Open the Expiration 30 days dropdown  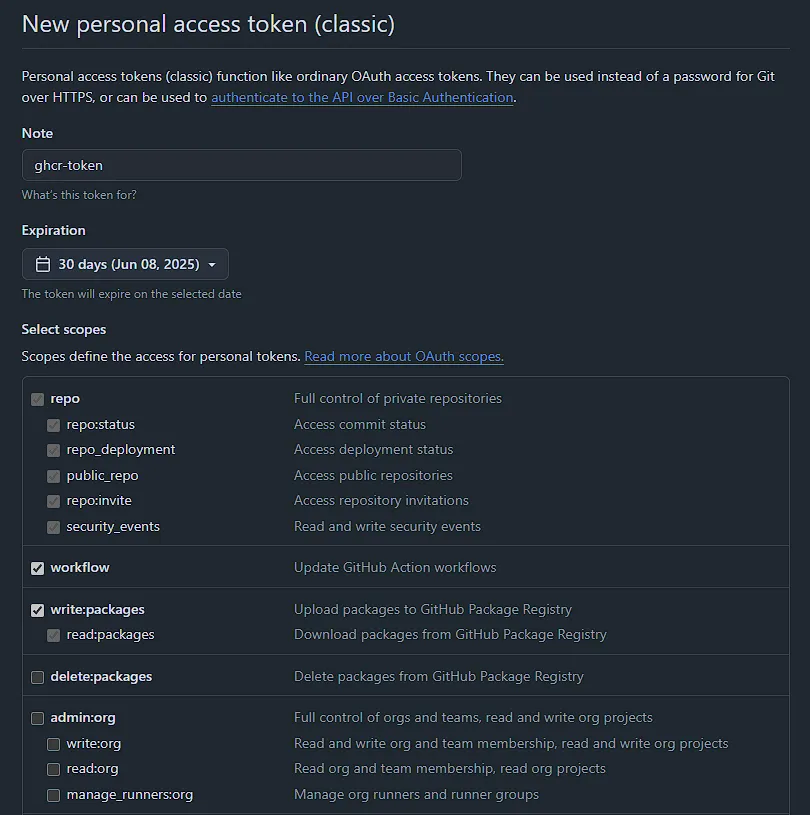(125, 265)
